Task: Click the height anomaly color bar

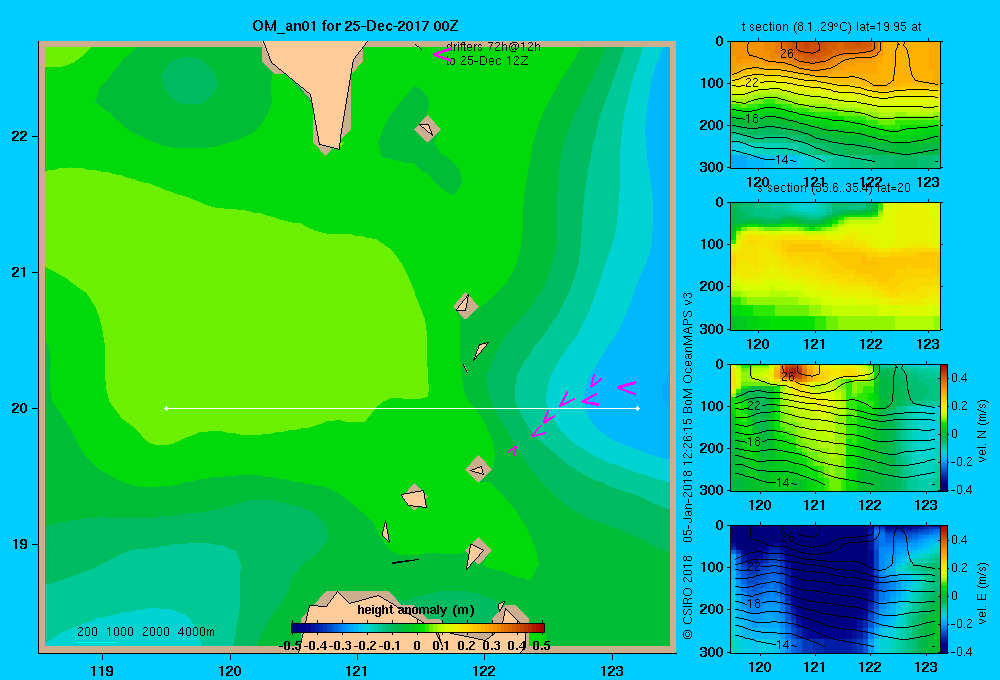Action: click(418, 628)
